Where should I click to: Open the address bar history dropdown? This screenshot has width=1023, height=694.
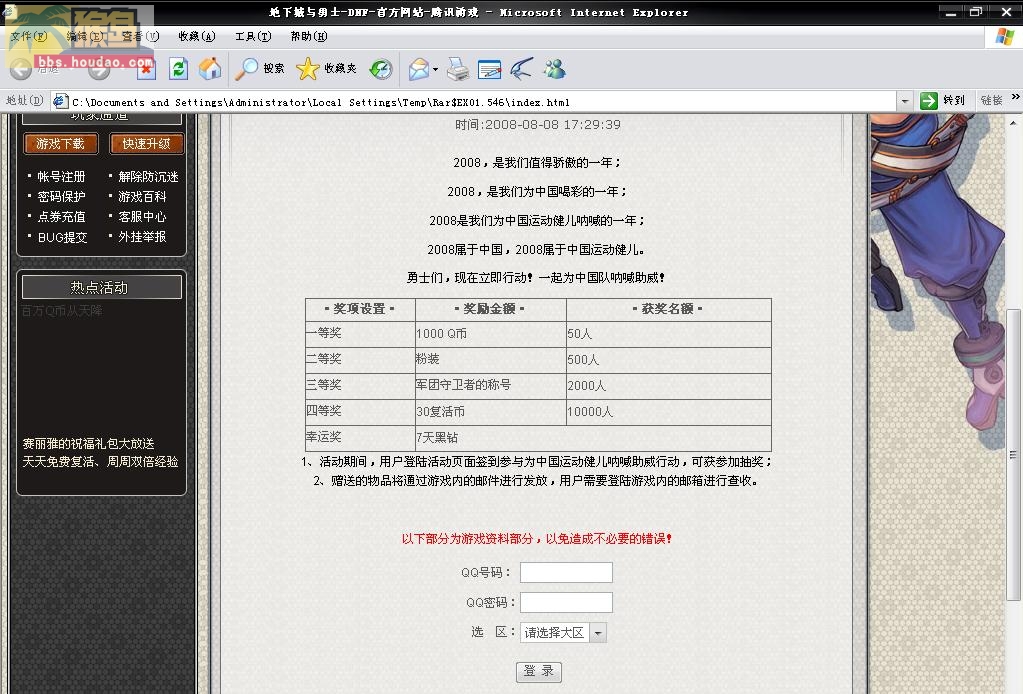904,101
